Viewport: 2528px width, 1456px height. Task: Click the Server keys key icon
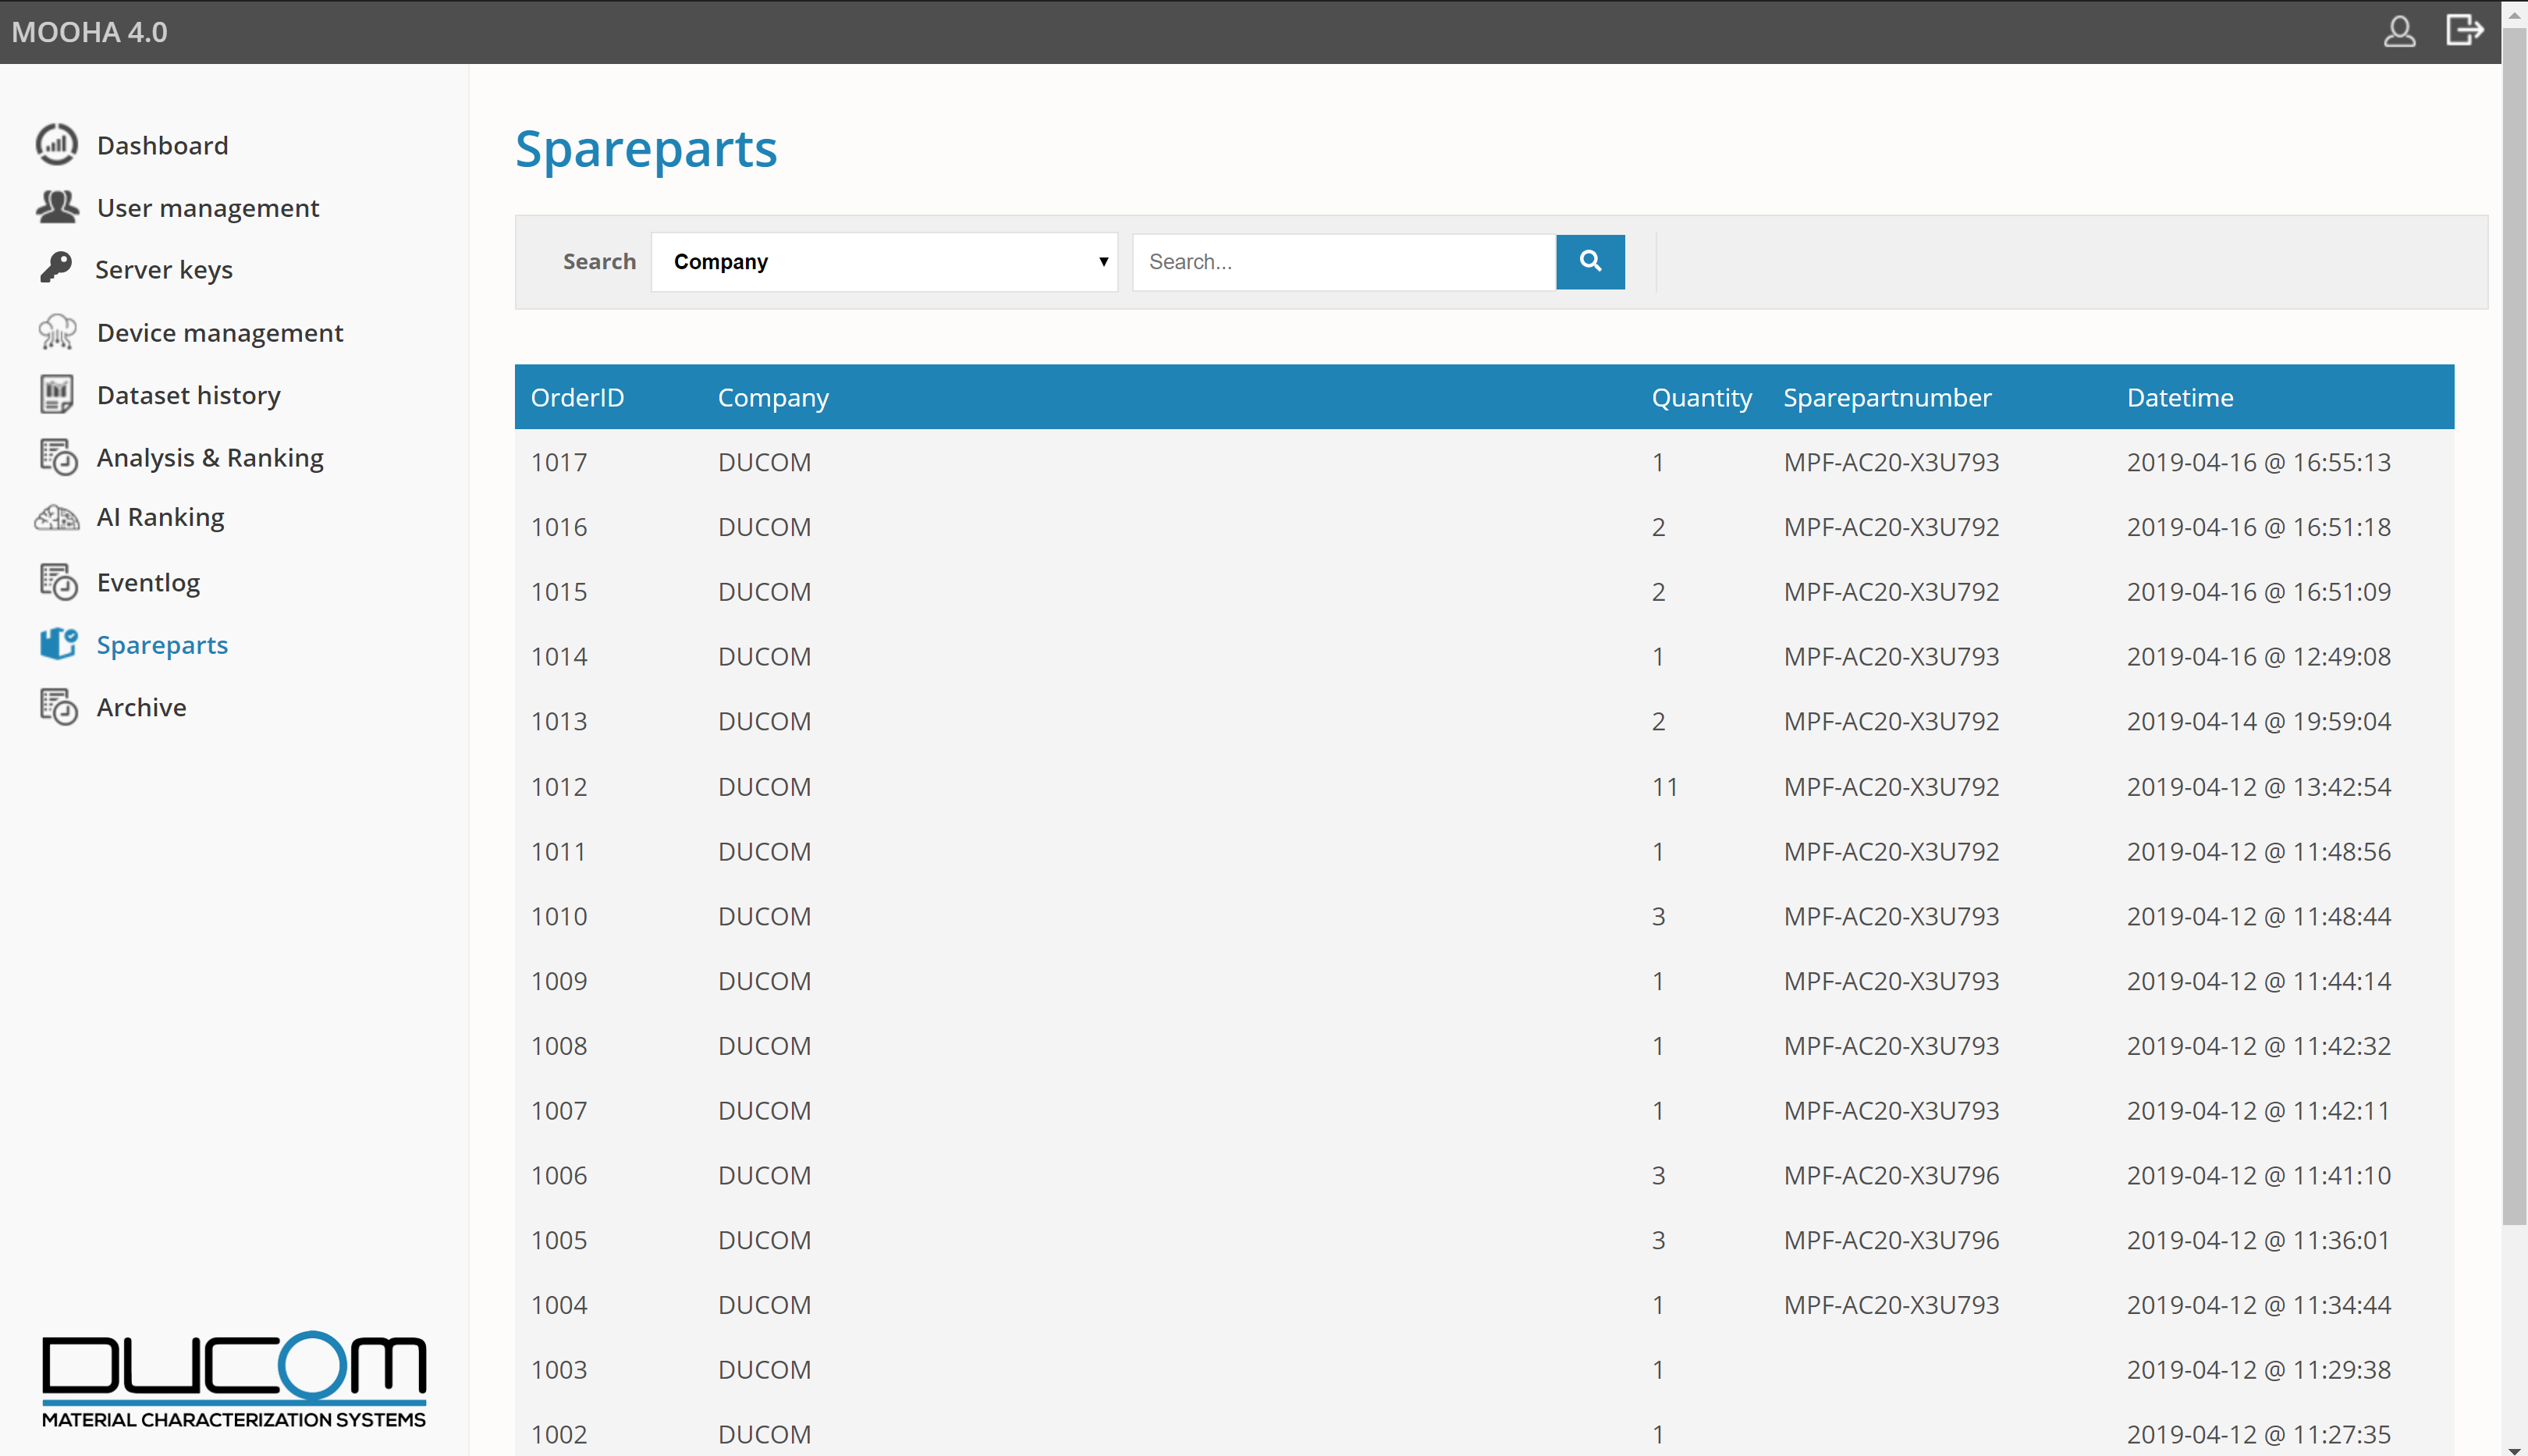pyautogui.click(x=56, y=268)
